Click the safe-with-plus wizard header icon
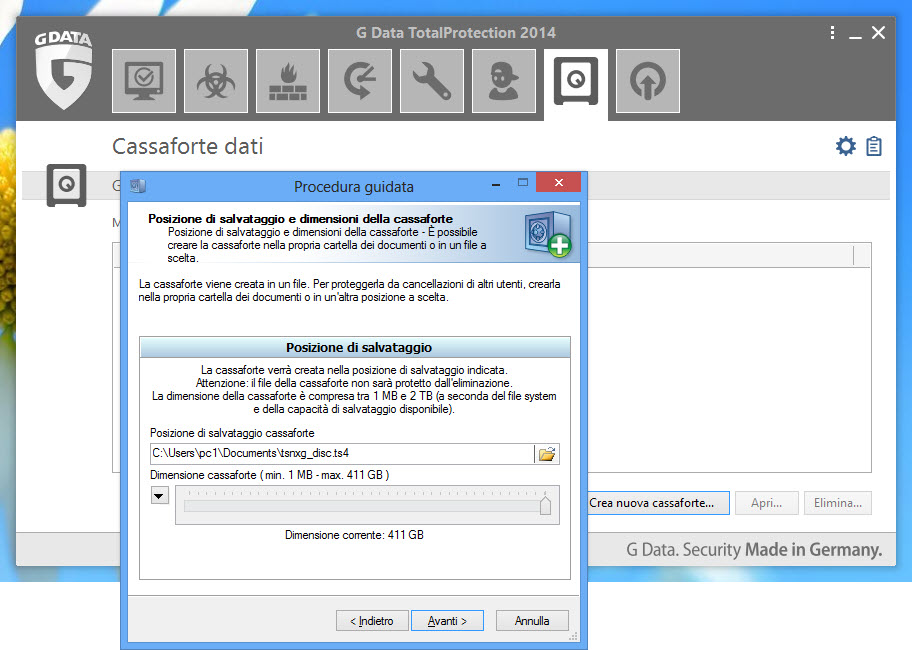The width and height of the screenshot is (912, 650). point(548,234)
